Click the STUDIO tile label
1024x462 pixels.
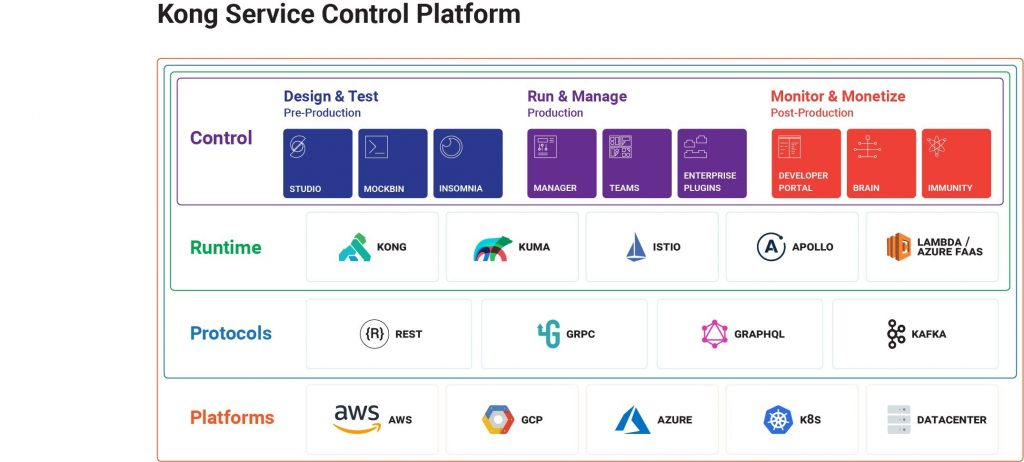pyautogui.click(x=306, y=189)
